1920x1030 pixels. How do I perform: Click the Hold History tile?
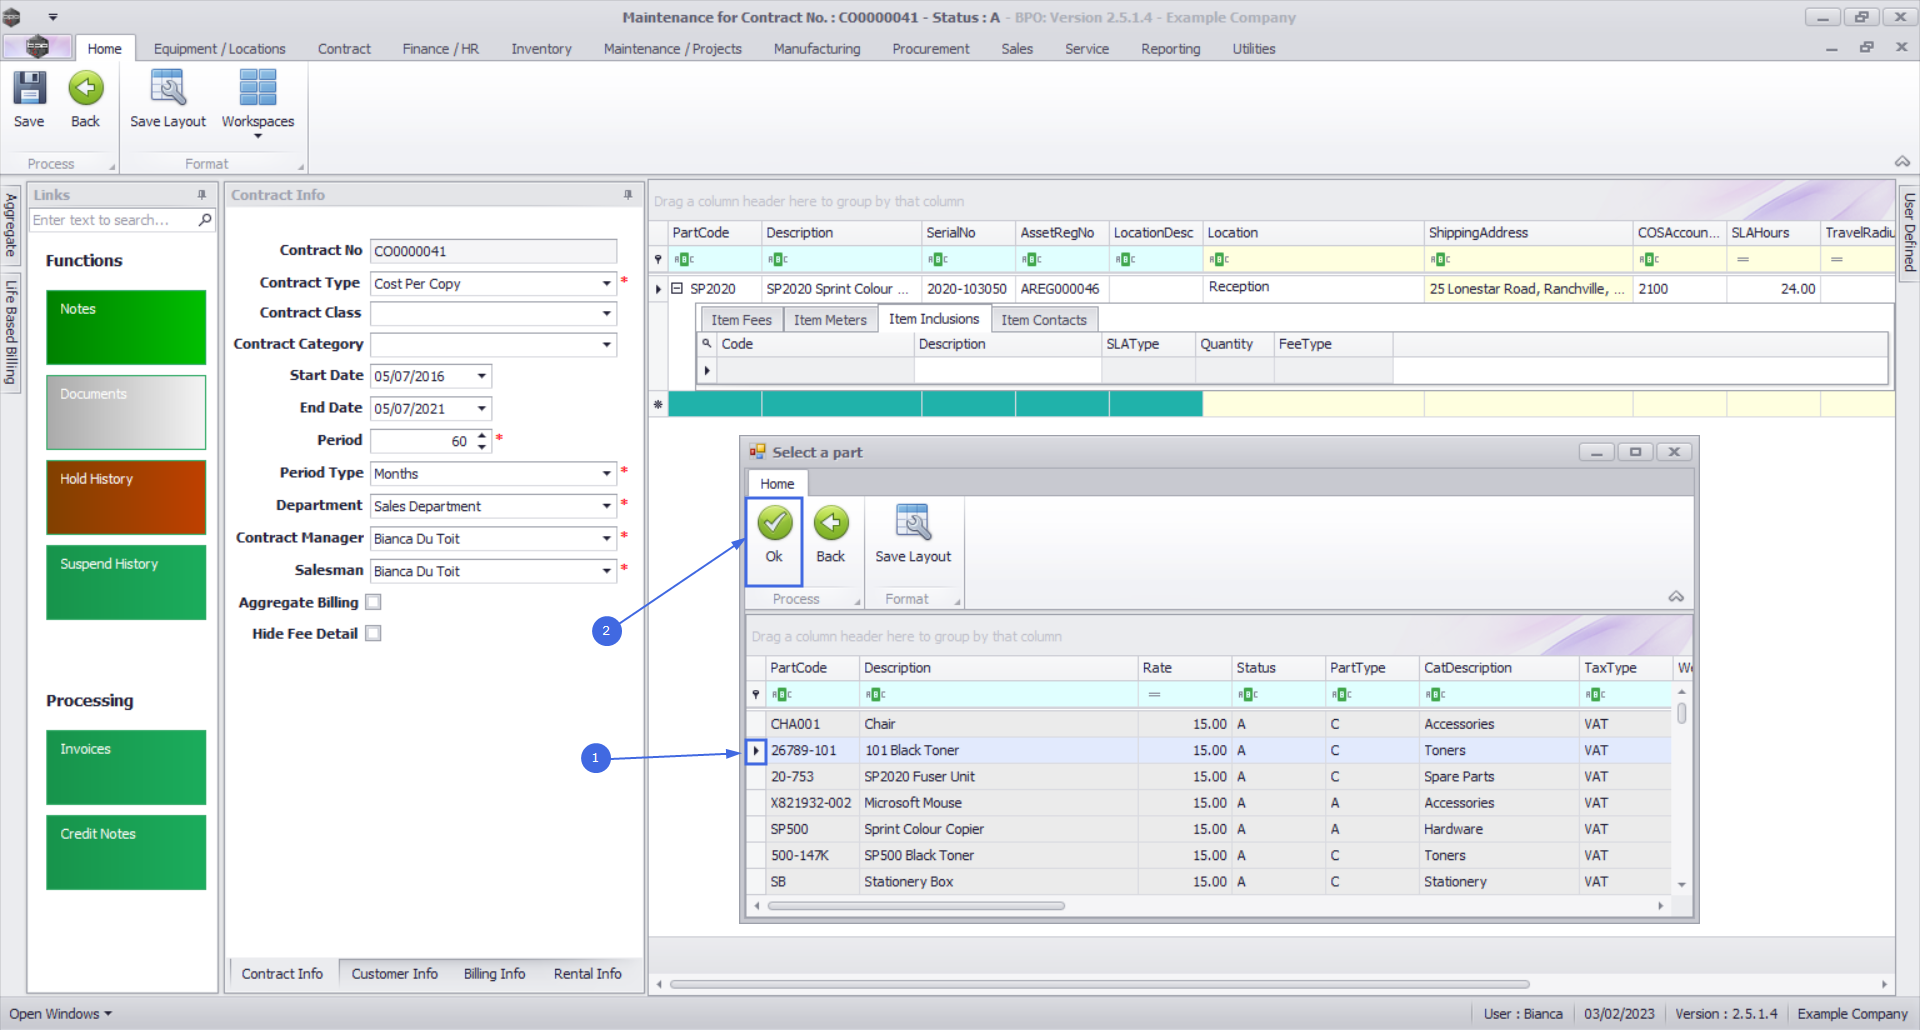click(126, 497)
